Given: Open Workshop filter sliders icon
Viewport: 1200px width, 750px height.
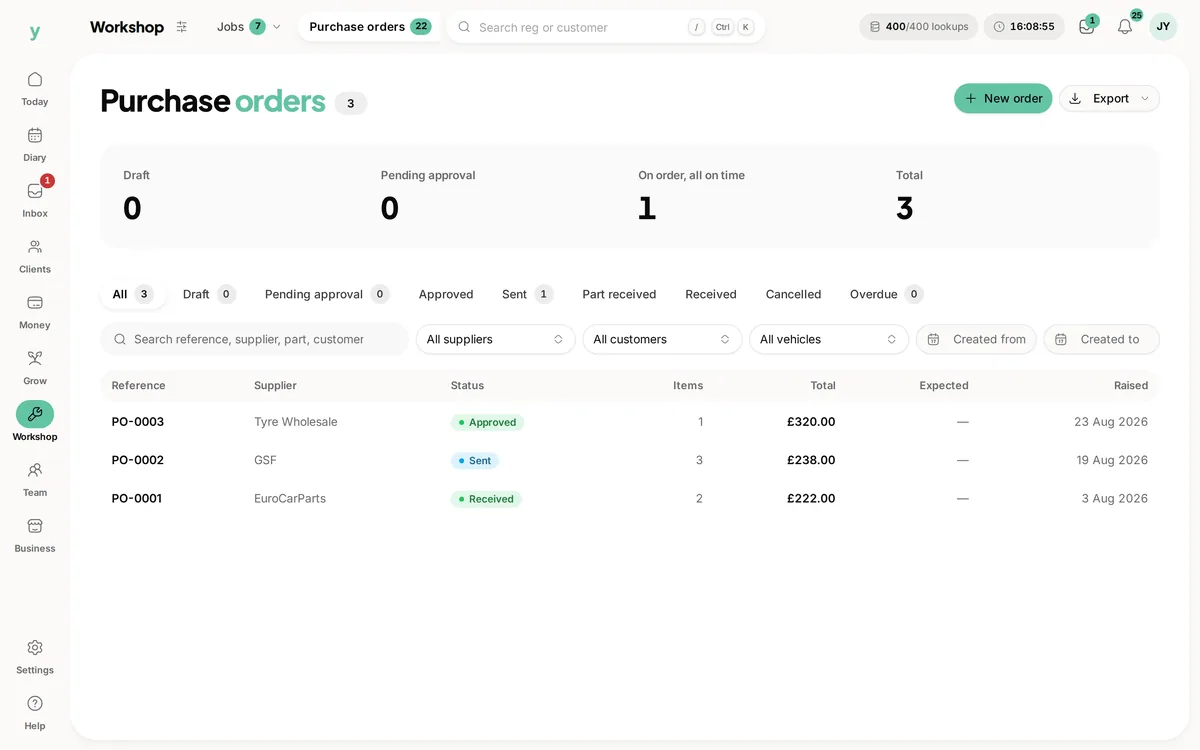Looking at the screenshot, I should tap(181, 27).
